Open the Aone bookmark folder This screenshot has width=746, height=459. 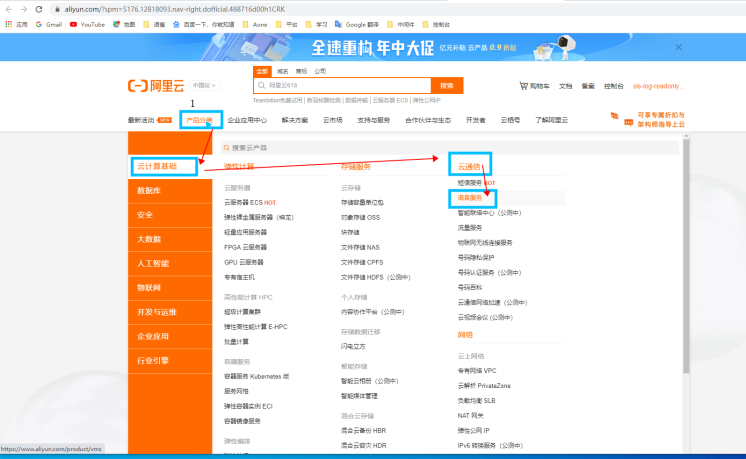[255, 24]
